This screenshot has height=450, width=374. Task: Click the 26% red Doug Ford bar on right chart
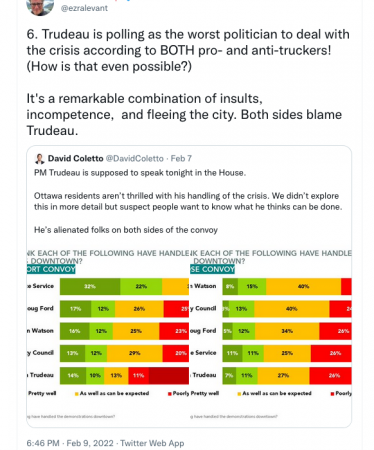(335, 331)
